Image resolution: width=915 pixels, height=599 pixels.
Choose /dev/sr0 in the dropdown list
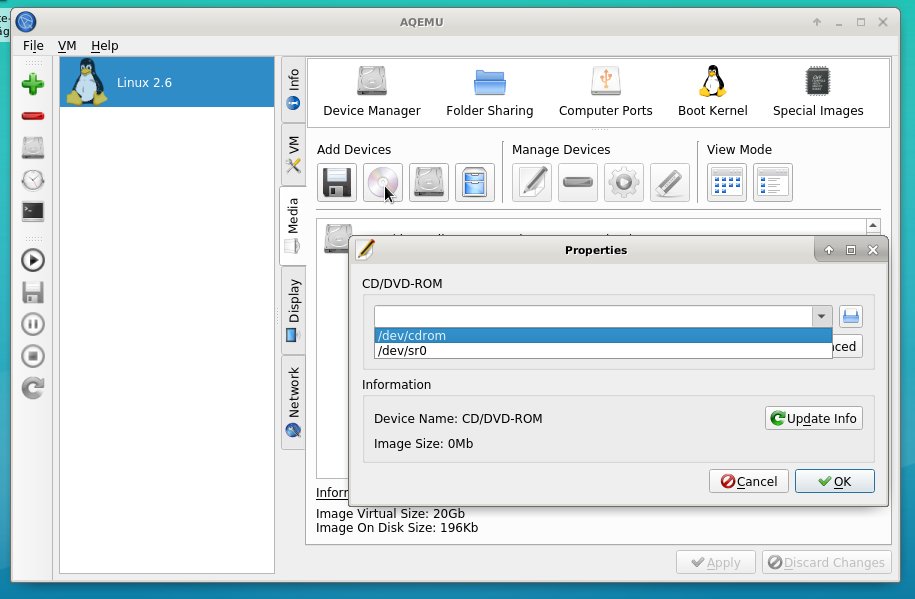click(x=602, y=350)
